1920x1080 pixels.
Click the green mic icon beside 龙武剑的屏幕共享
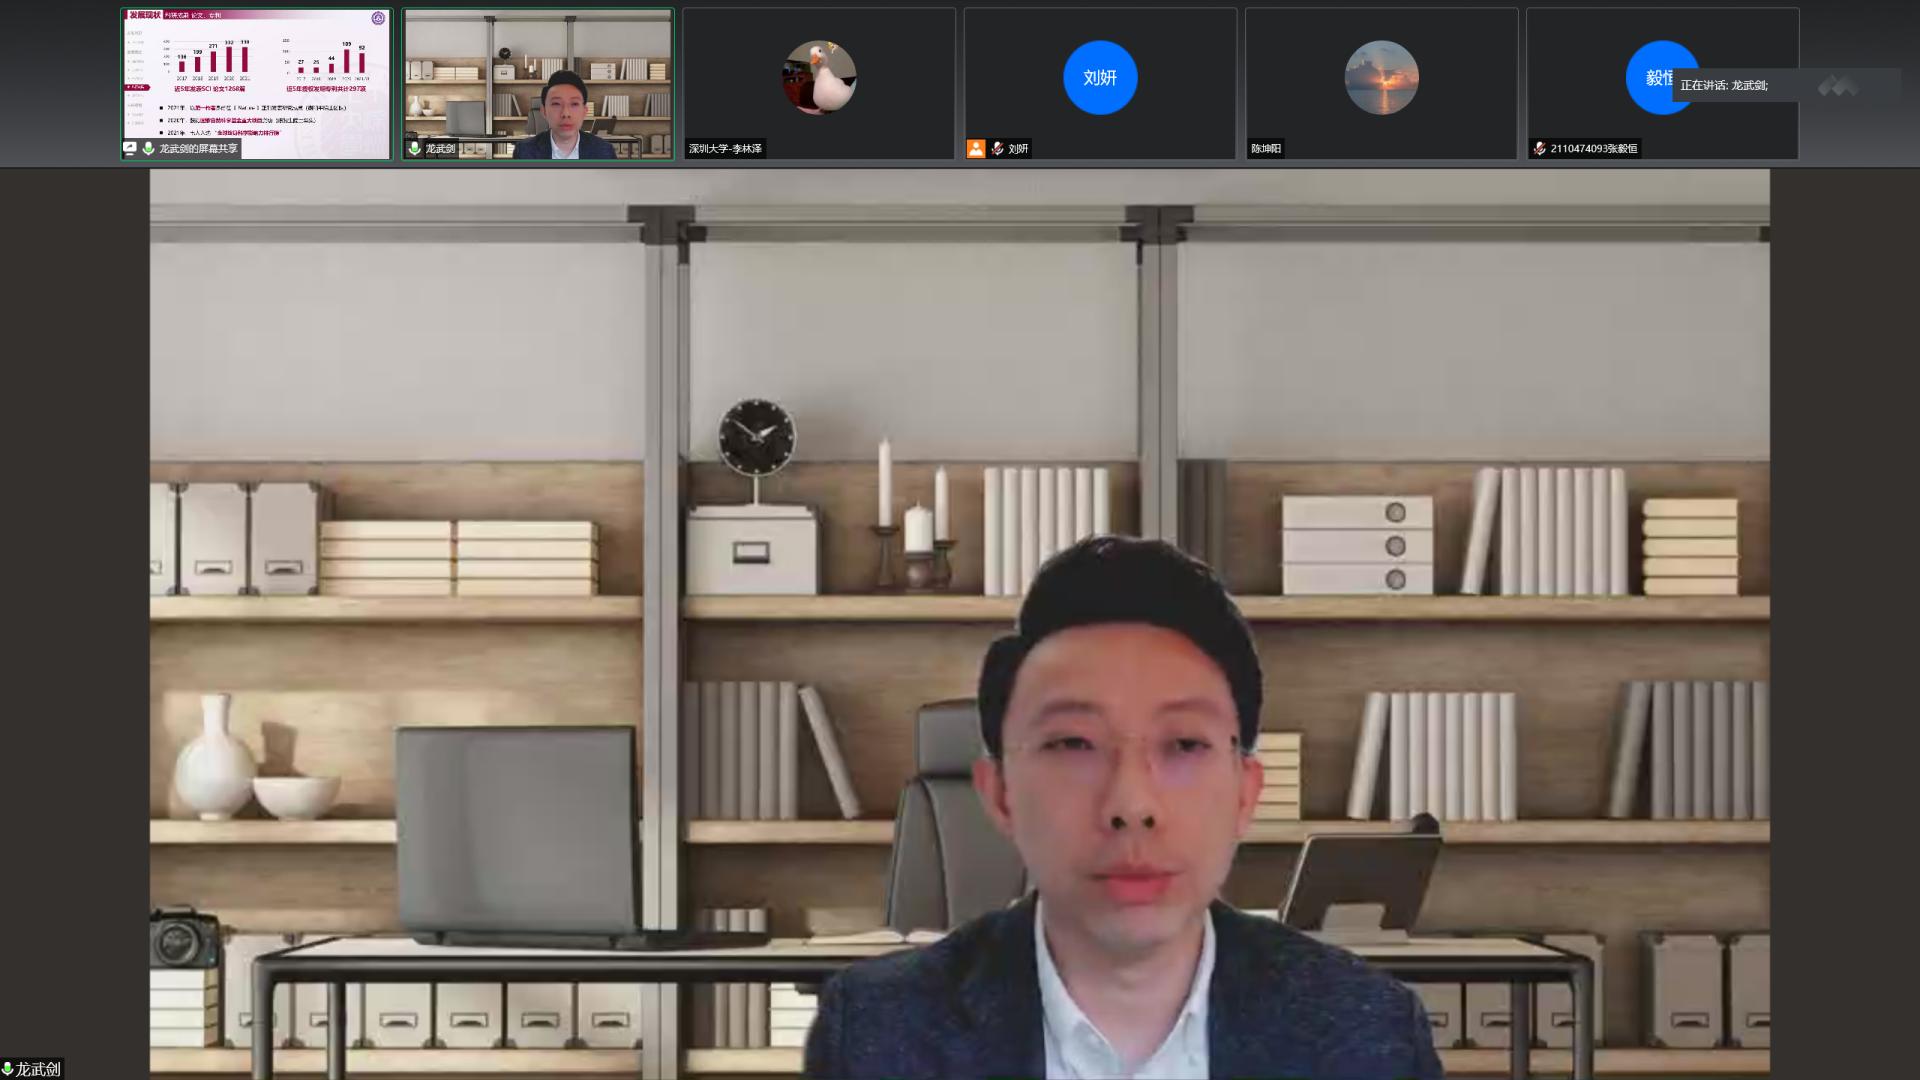point(148,148)
